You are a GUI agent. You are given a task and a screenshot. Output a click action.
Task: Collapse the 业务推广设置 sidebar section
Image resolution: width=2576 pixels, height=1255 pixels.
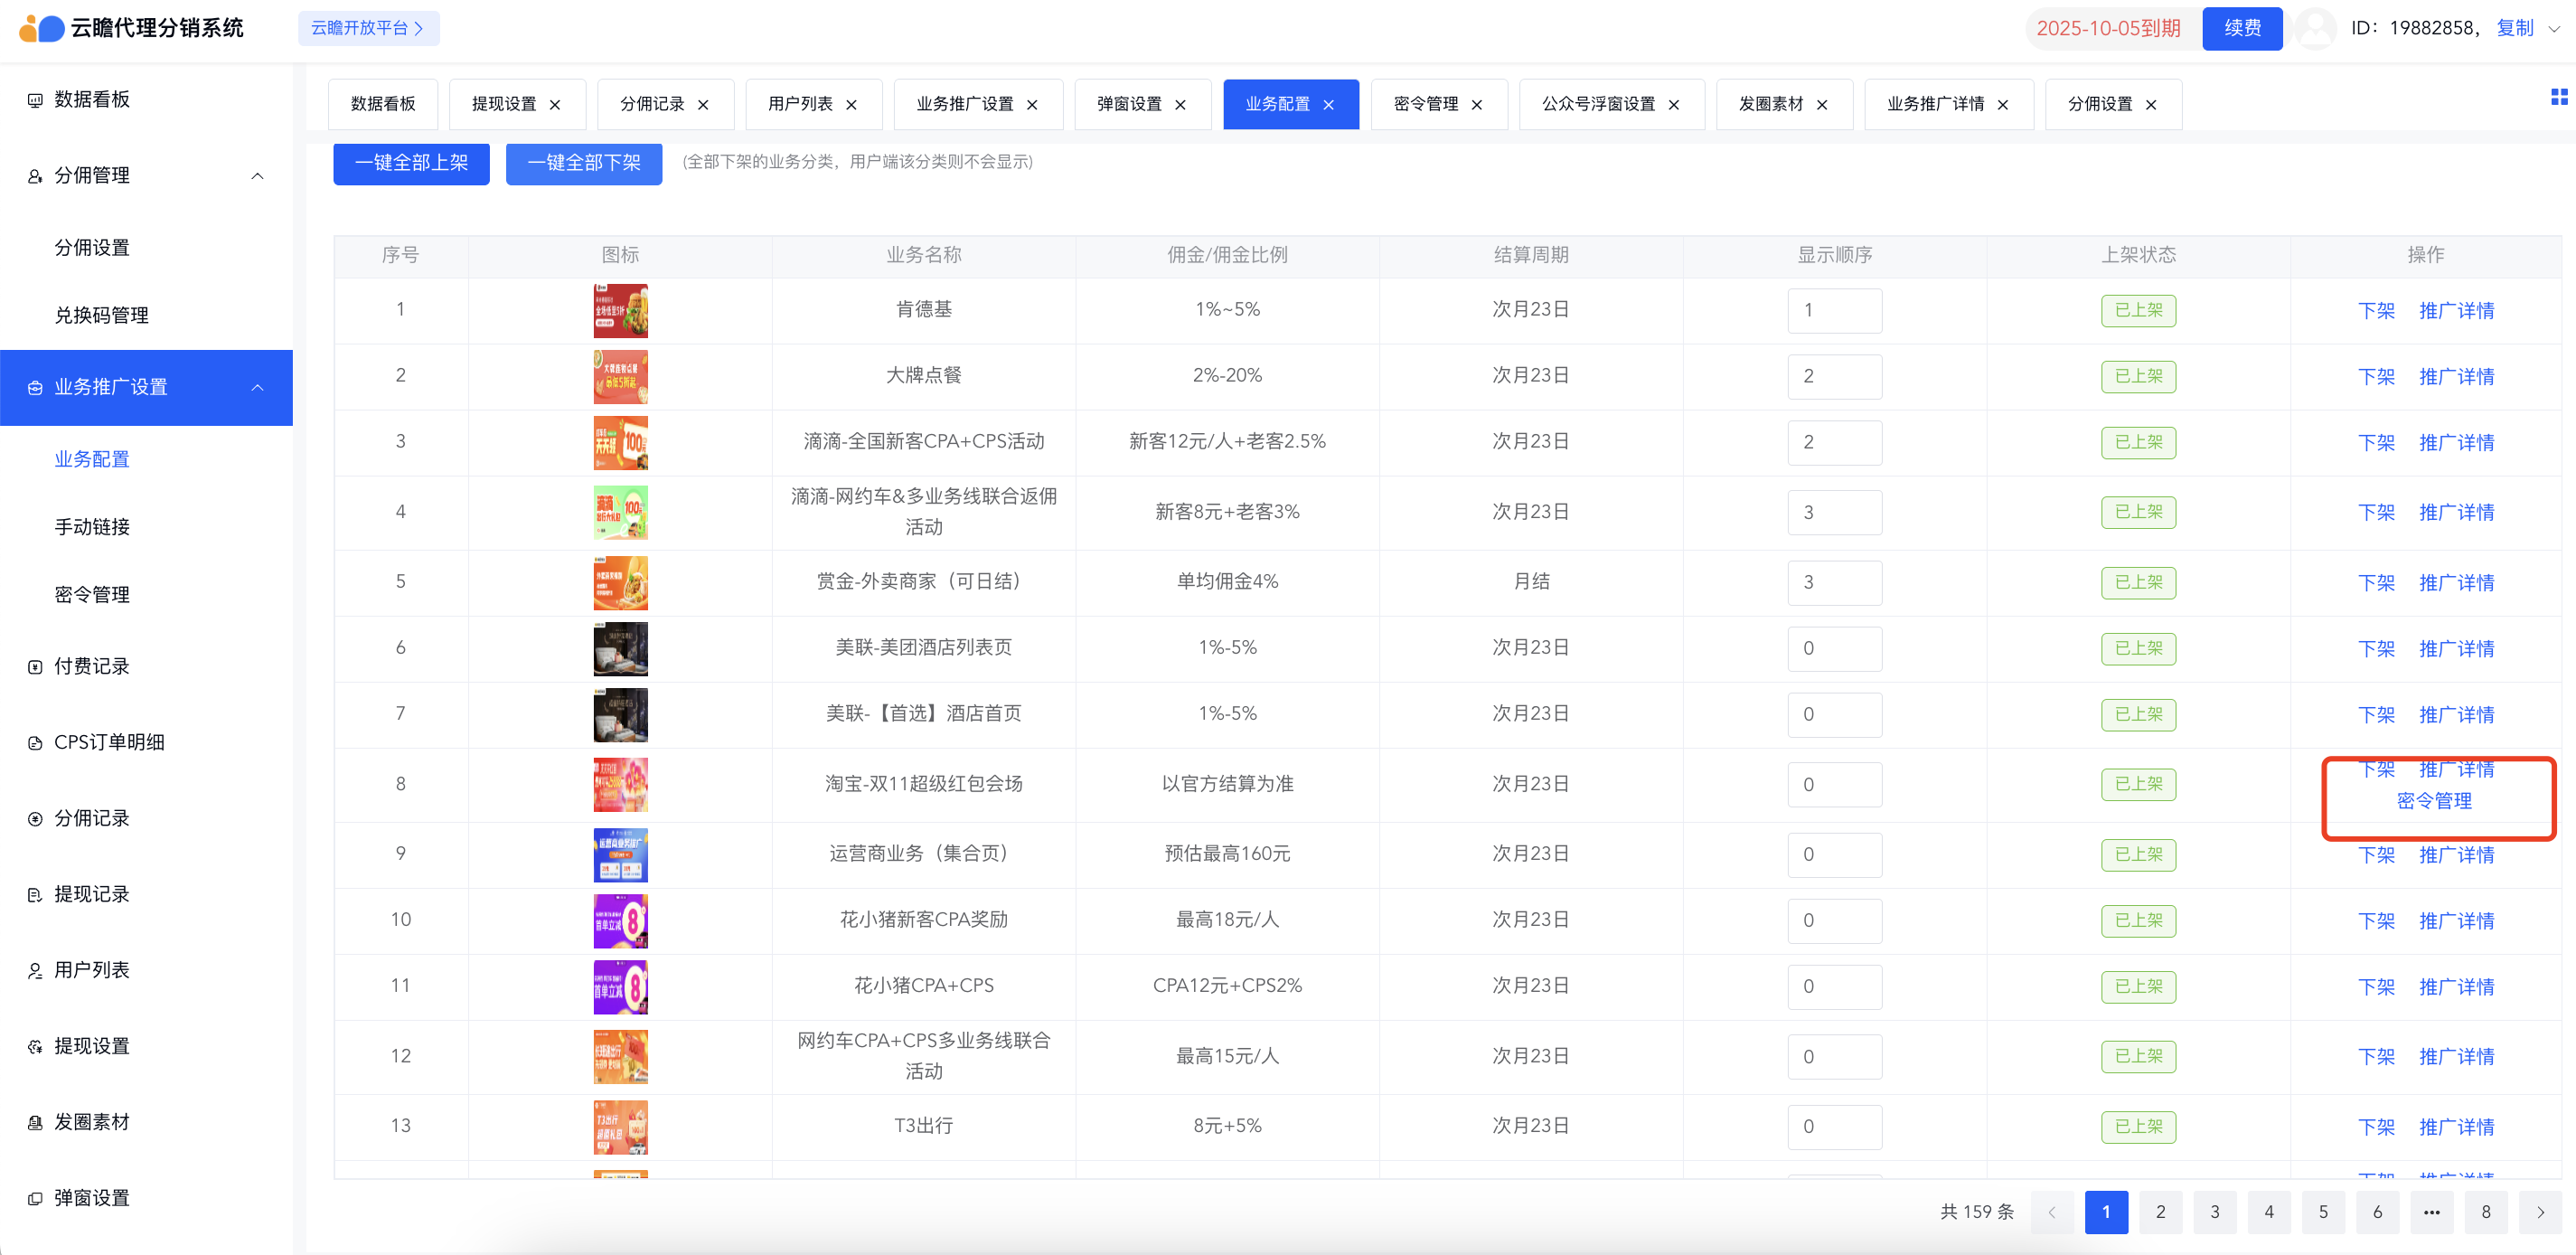click(257, 388)
